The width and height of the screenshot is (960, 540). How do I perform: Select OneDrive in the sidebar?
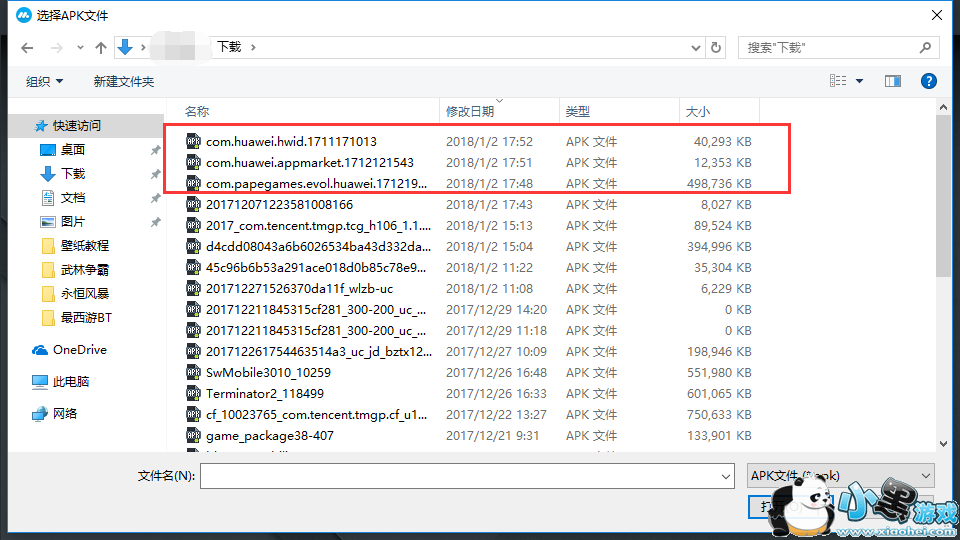coord(80,350)
